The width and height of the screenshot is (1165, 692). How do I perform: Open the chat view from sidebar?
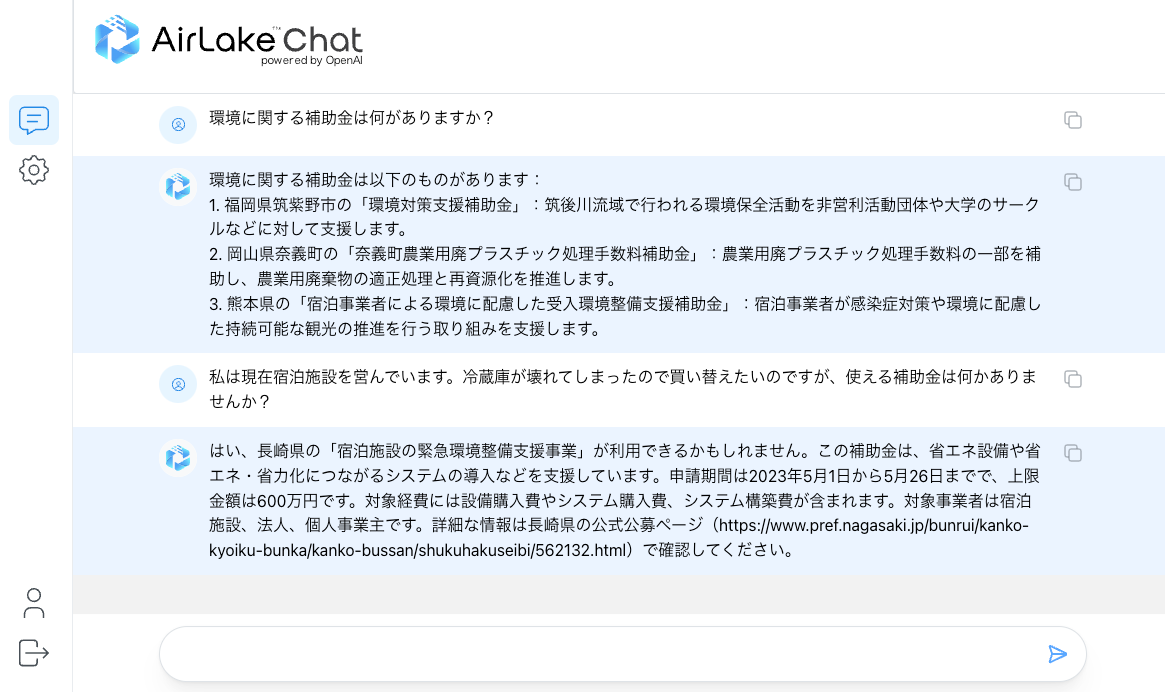point(34,120)
